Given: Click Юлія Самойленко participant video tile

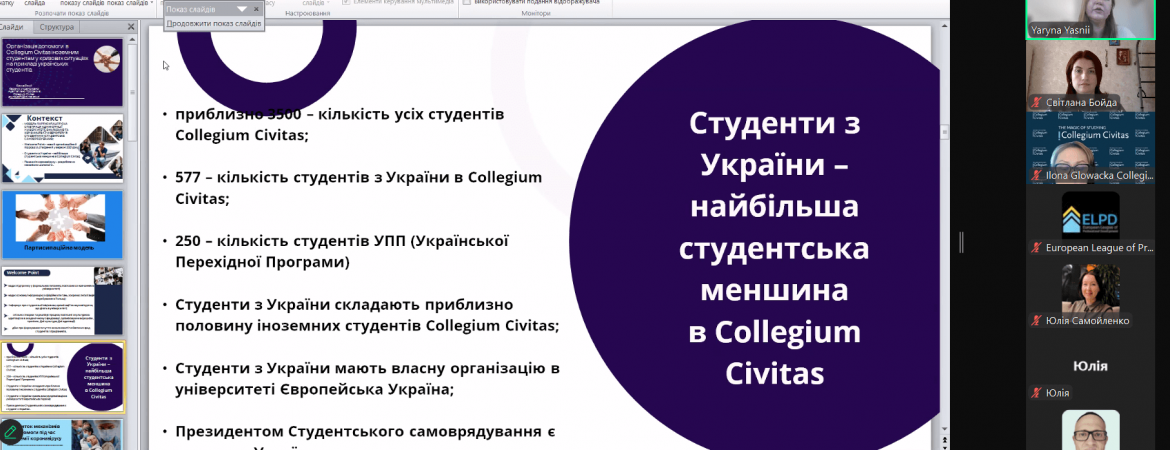Looking at the screenshot, I should pos(1089,295).
